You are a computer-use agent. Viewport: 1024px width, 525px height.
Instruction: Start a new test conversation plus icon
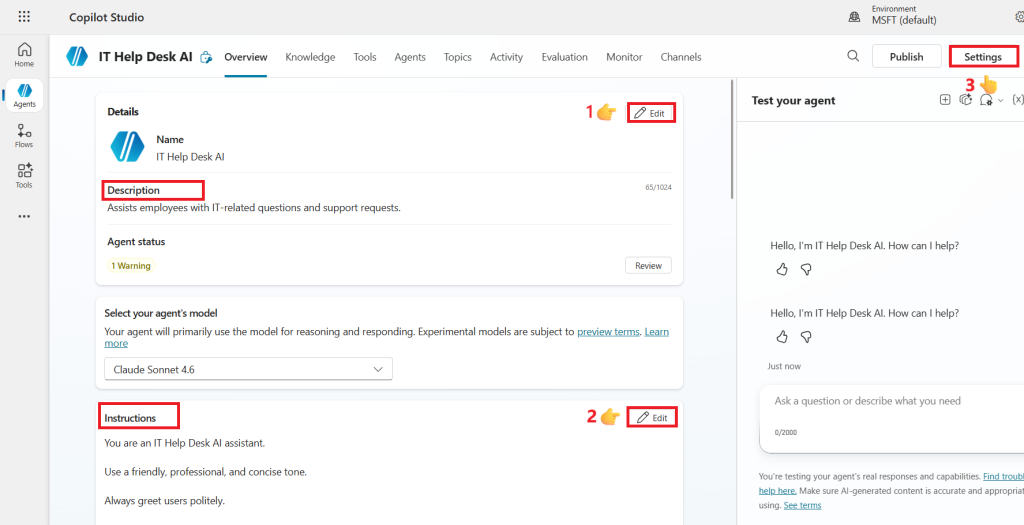coord(944,100)
